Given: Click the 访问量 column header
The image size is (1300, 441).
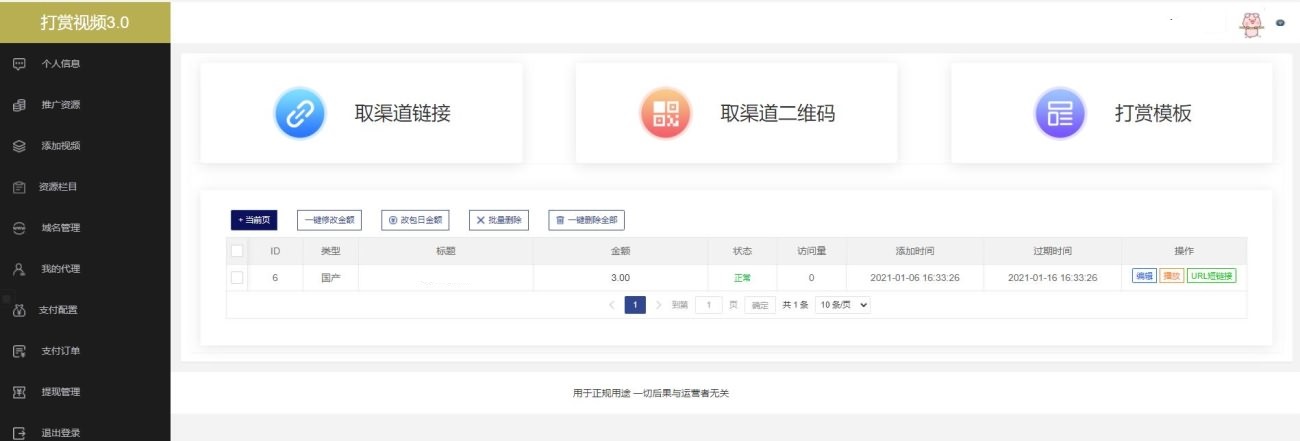Looking at the screenshot, I should 811,251.
